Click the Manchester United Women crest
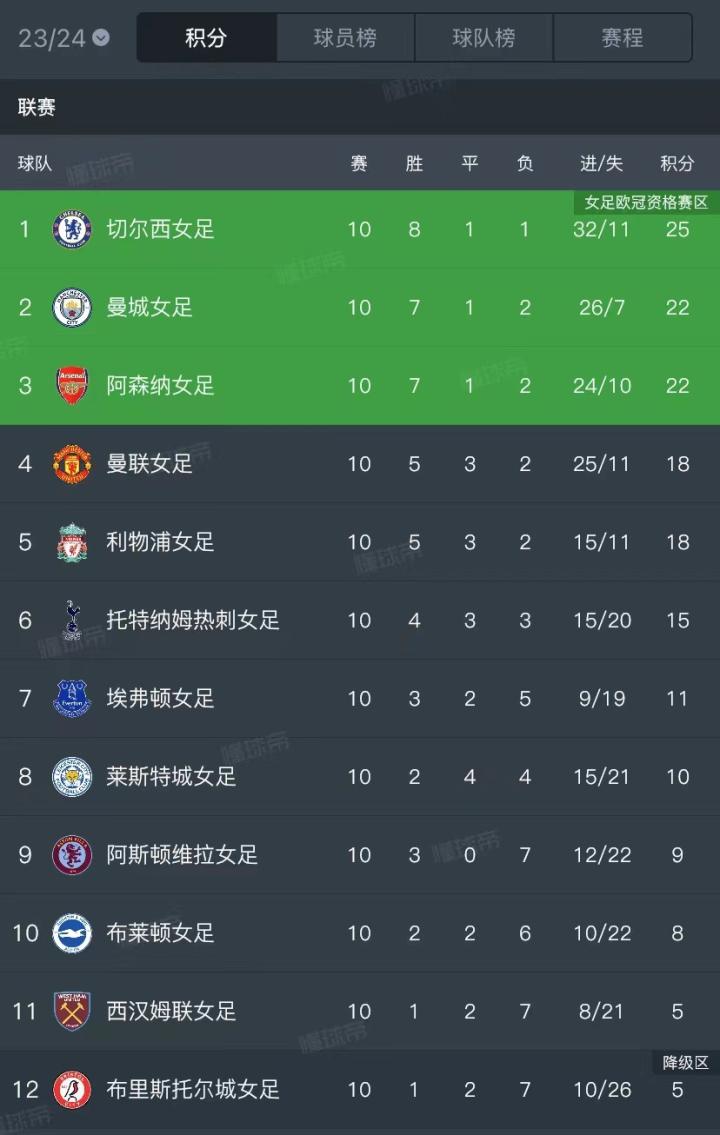The image size is (720, 1135). click(72, 464)
